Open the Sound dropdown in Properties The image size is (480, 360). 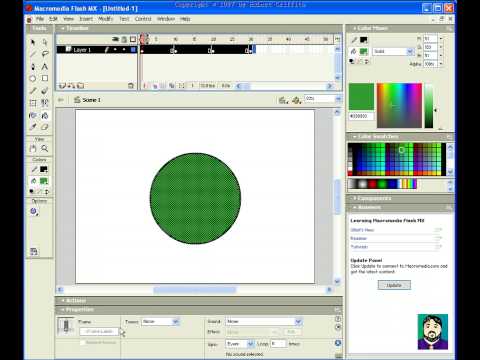tap(264, 322)
